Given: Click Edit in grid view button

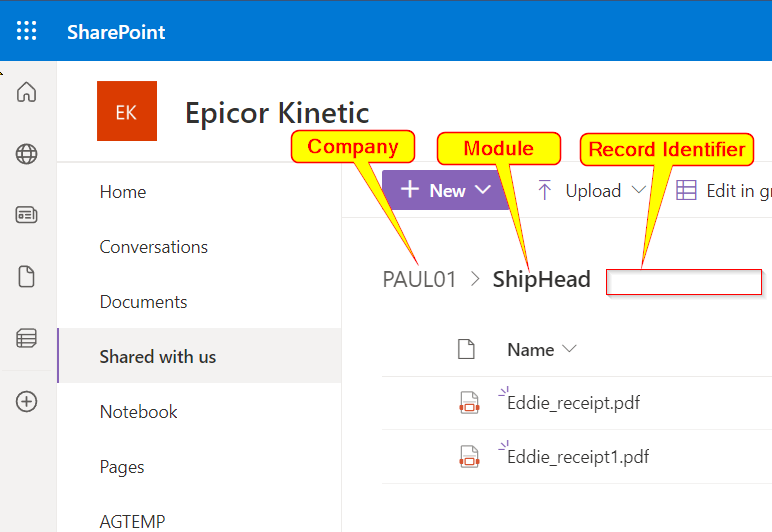Looking at the screenshot, I should (724, 190).
